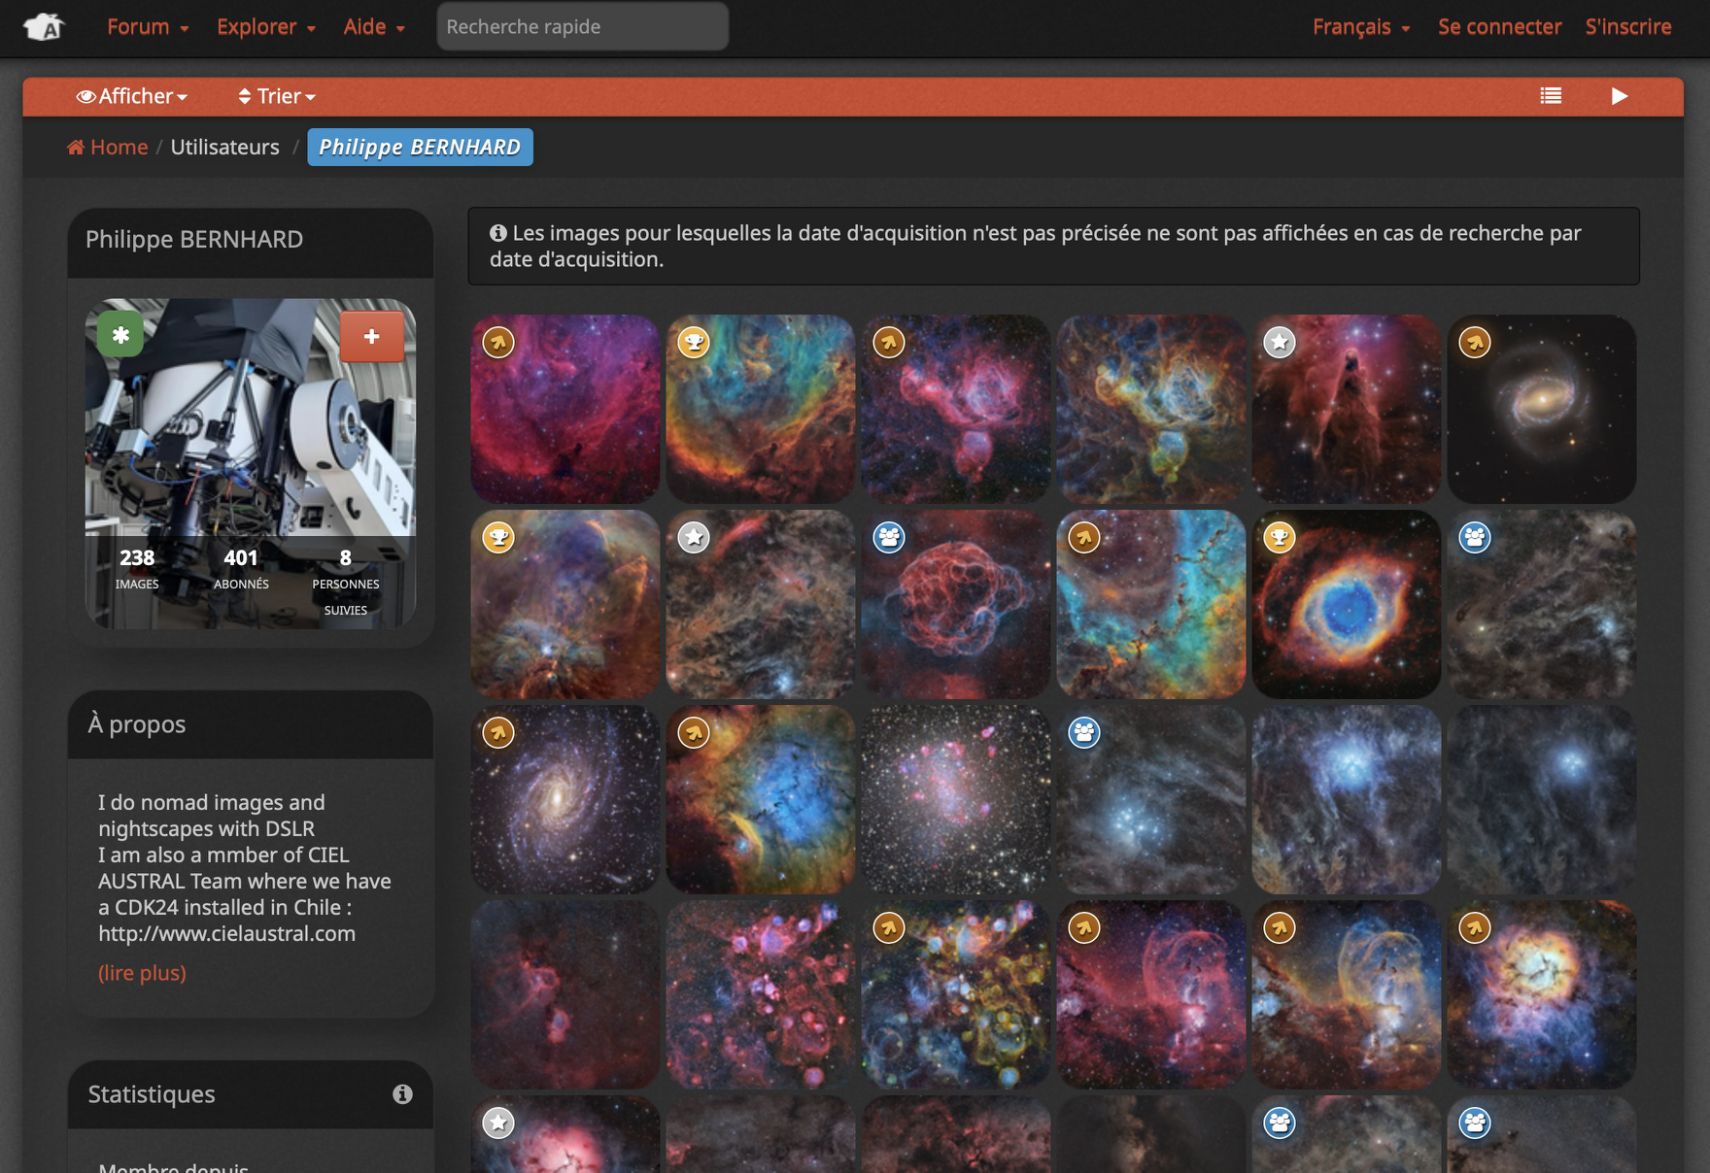Click collaborators badge on fifth bottom-row image
This screenshot has width=1710, height=1173.
[1279, 1122]
